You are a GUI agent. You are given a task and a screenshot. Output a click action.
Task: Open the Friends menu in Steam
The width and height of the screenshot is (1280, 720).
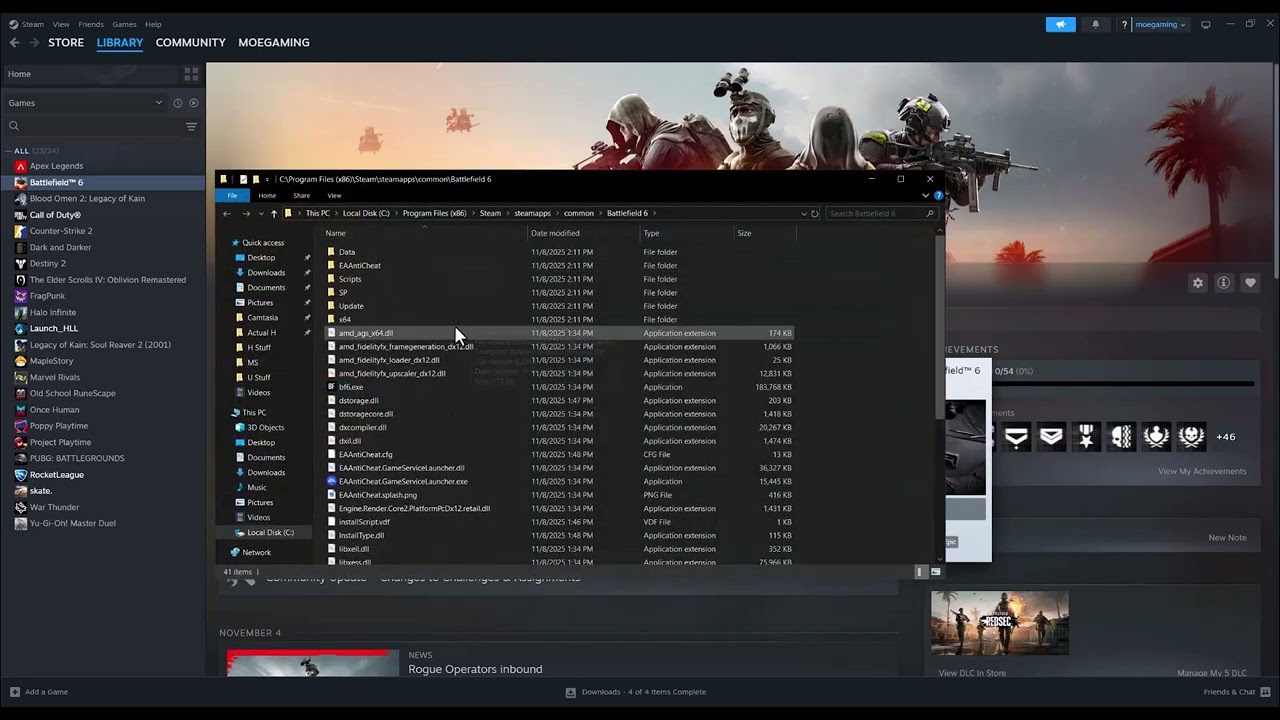point(91,24)
